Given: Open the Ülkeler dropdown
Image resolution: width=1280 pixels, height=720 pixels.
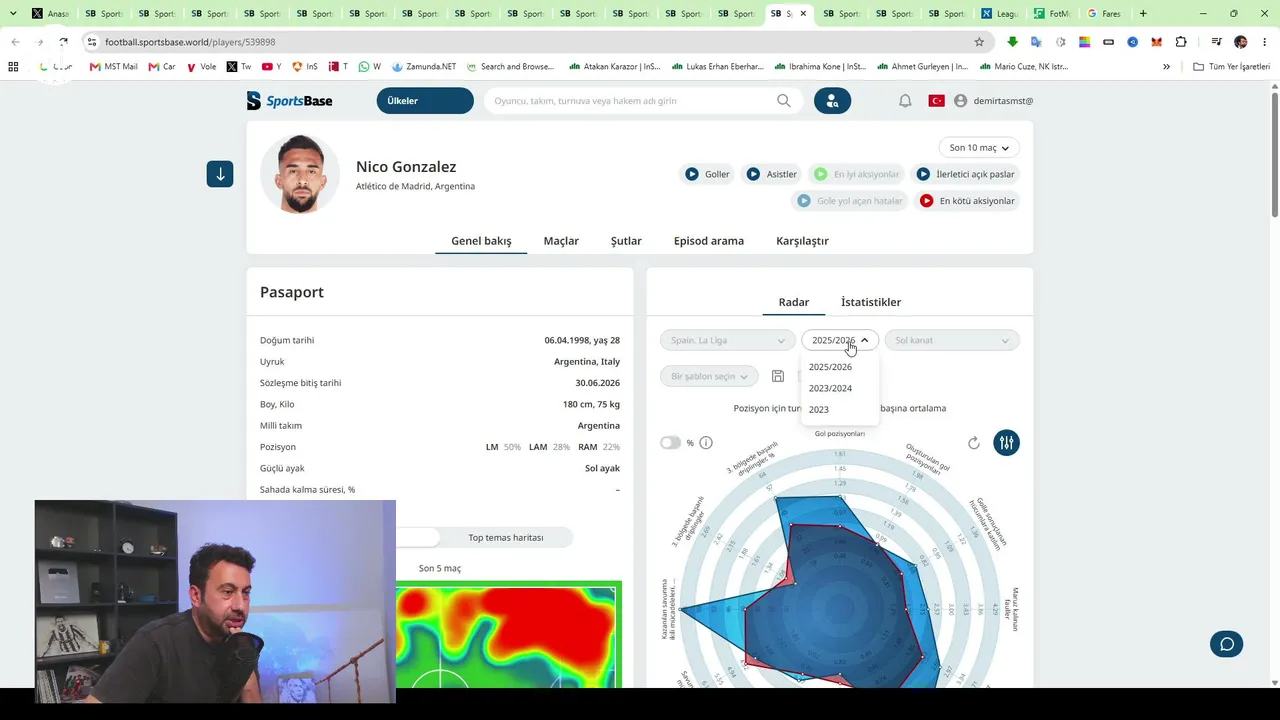Looking at the screenshot, I should 425,101.
